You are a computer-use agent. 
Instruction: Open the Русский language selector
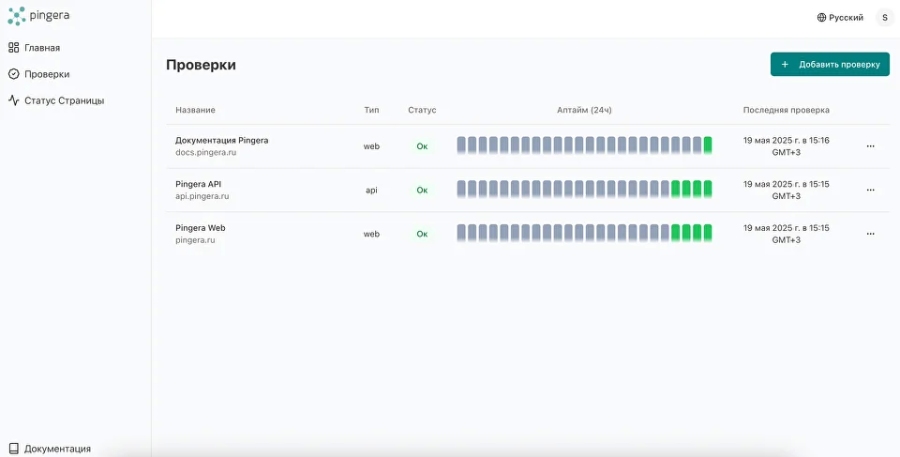[840, 18]
